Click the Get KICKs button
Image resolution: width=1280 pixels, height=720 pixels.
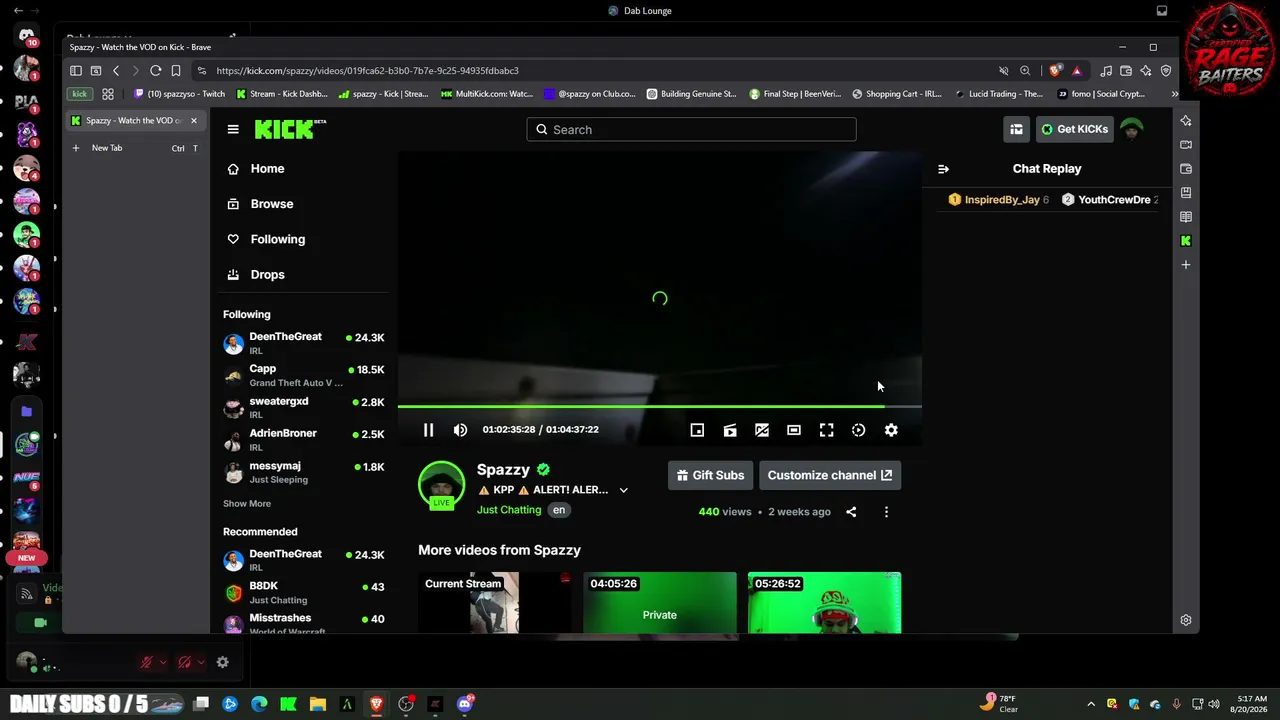tap(1073, 129)
